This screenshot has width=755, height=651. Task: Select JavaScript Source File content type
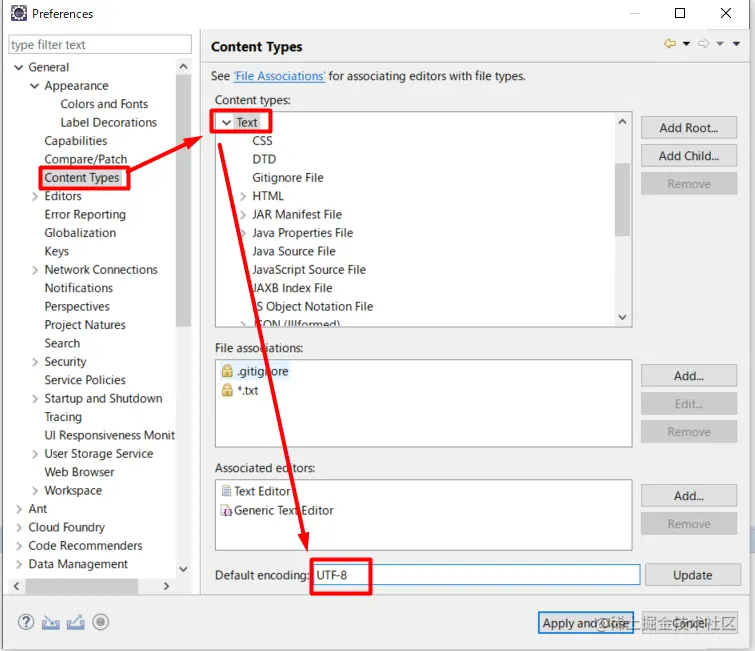[309, 270]
